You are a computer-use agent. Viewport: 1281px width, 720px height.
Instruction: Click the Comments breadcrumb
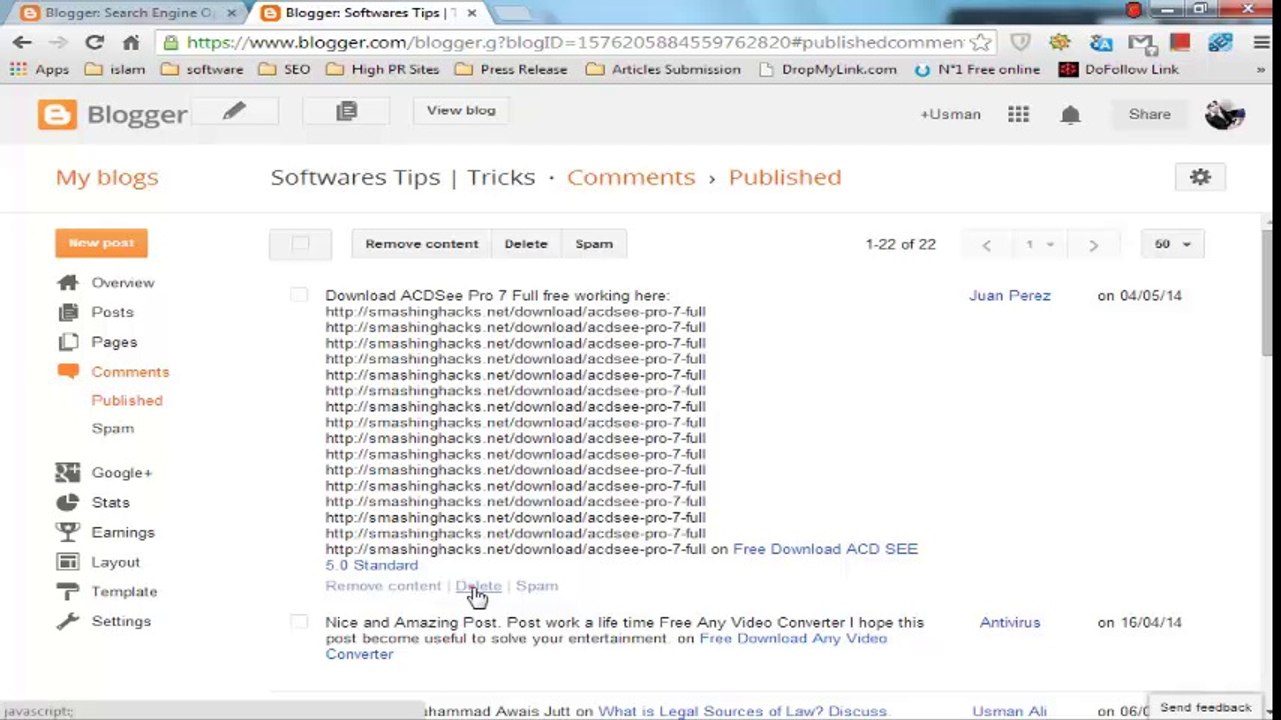(x=631, y=177)
